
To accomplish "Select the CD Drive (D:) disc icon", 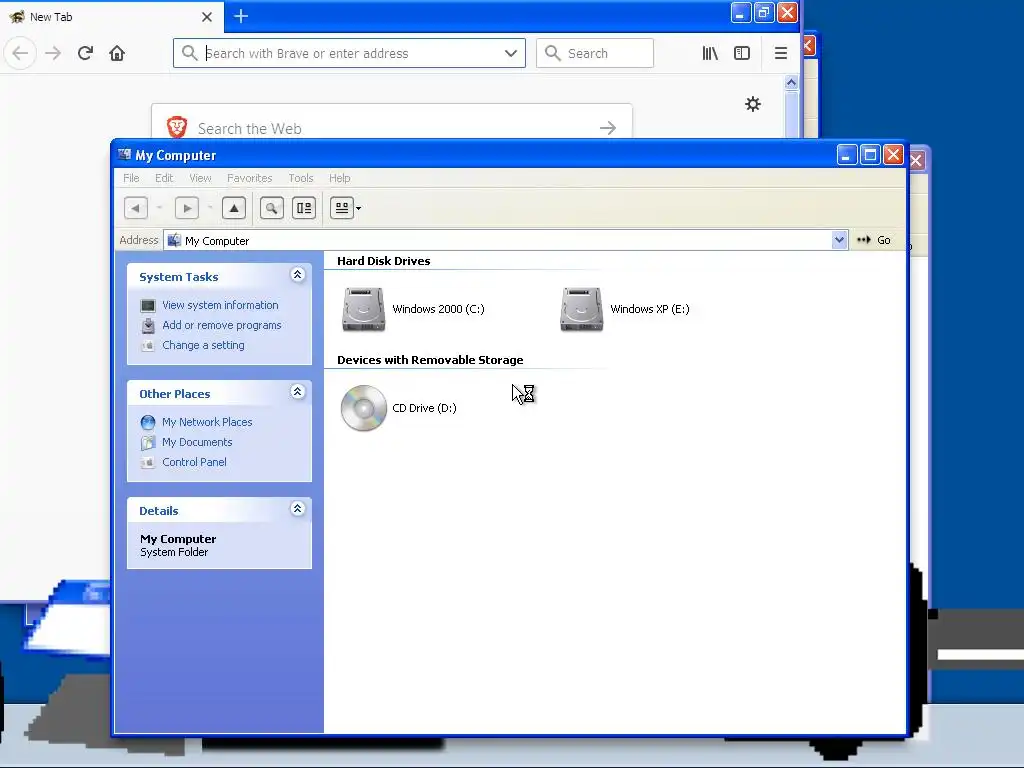I will click(364, 408).
